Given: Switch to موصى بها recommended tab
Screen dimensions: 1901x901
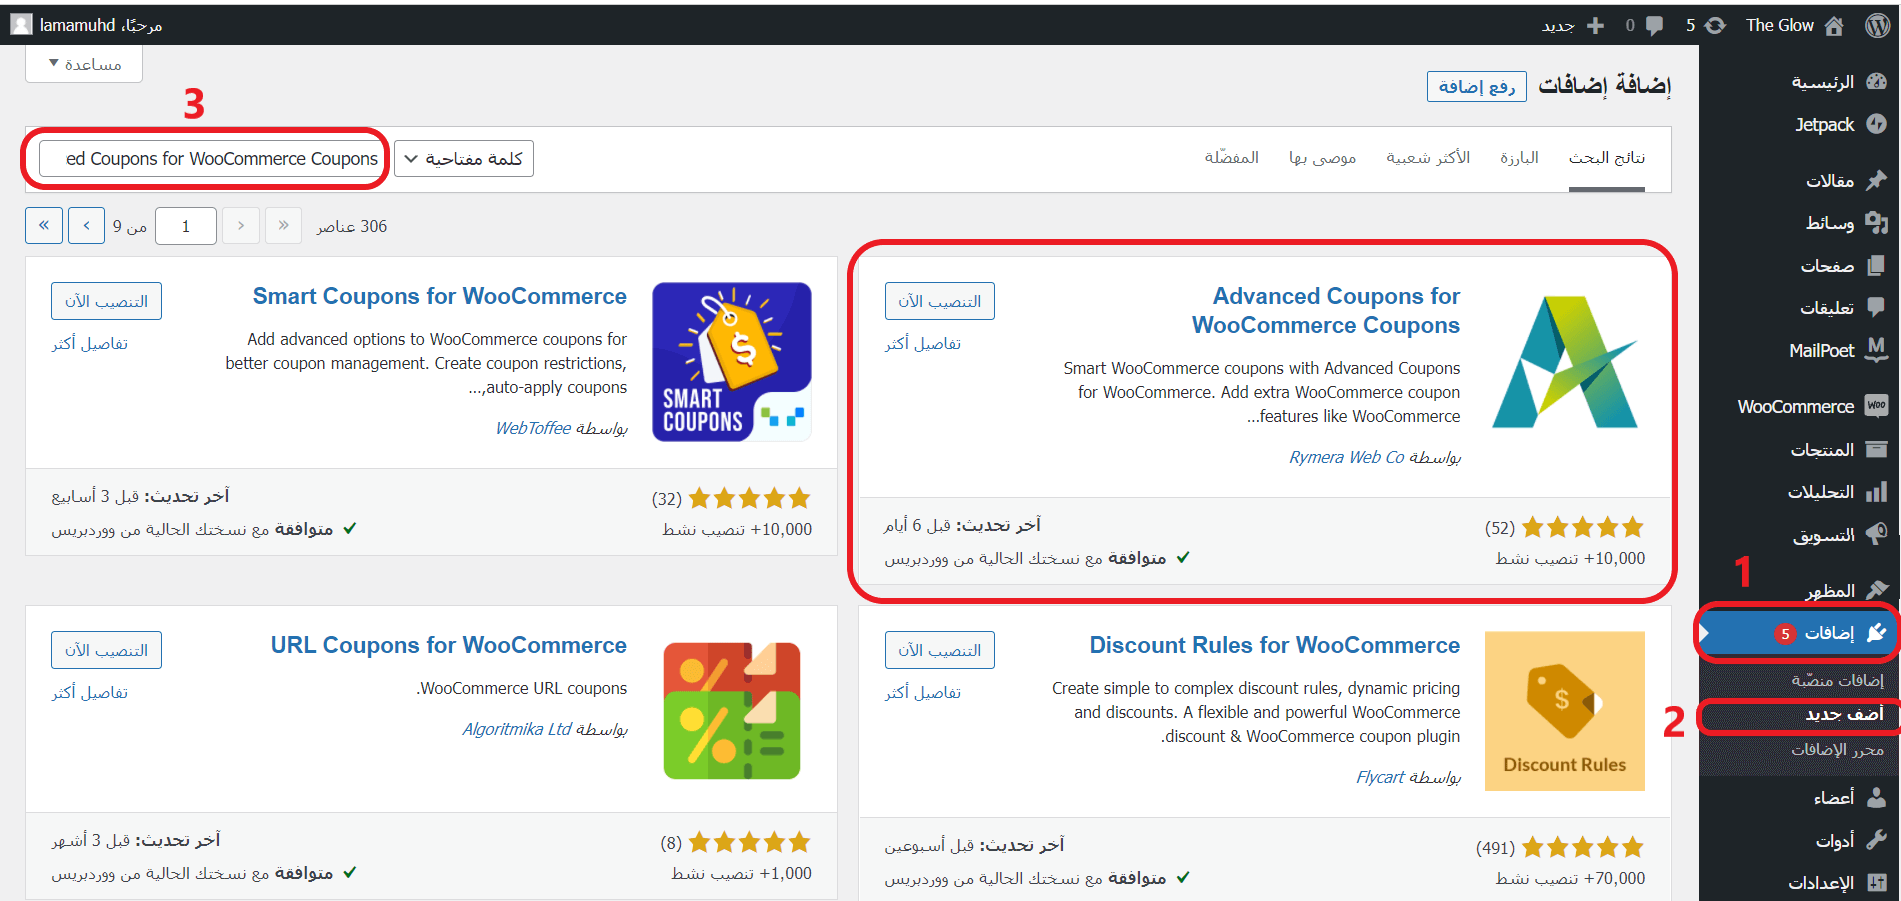Looking at the screenshot, I should (1323, 158).
